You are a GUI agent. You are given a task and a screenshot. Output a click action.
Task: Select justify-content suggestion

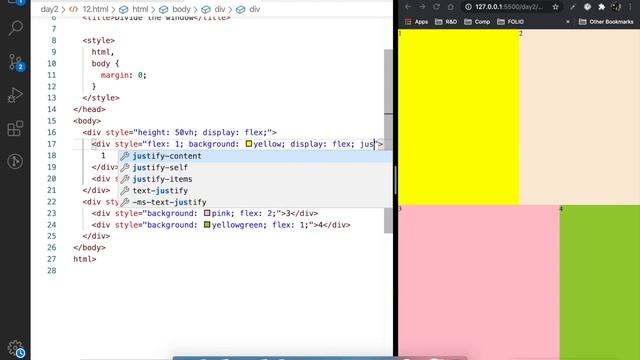tap(255, 156)
